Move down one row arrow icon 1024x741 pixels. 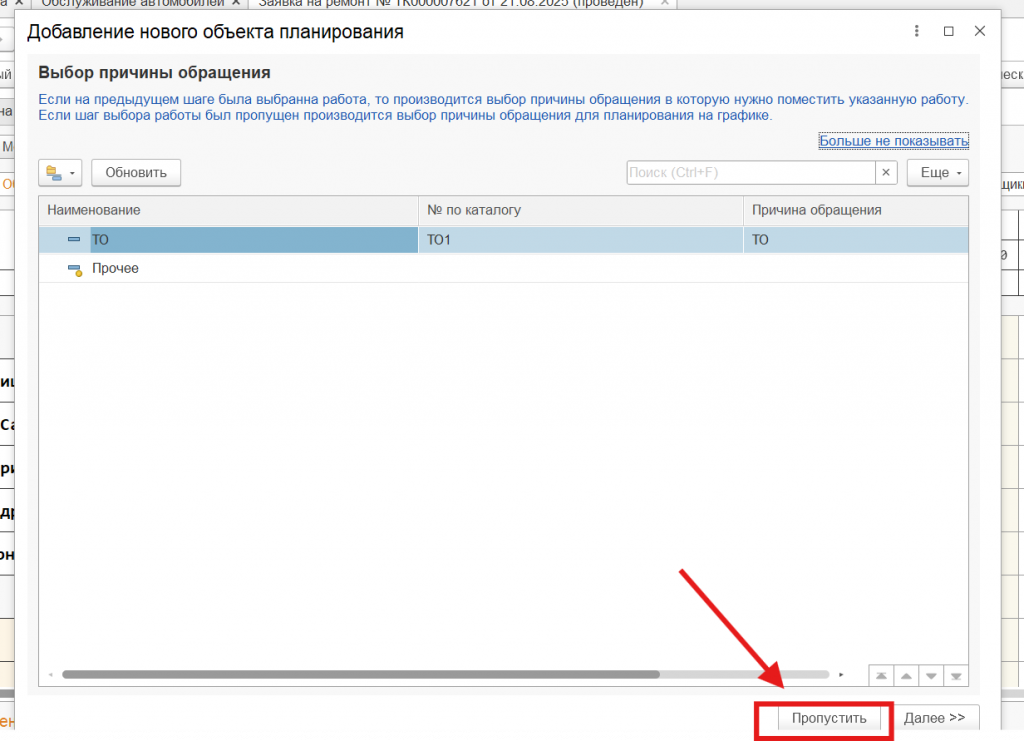coord(931,675)
